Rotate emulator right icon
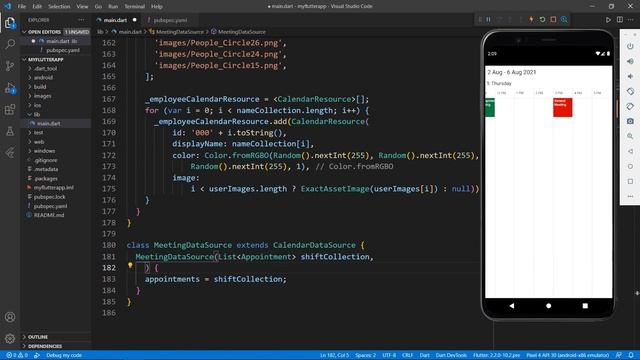The height and width of the screenshot is (360, 640). pyautogui.click(x=630, y=107)
